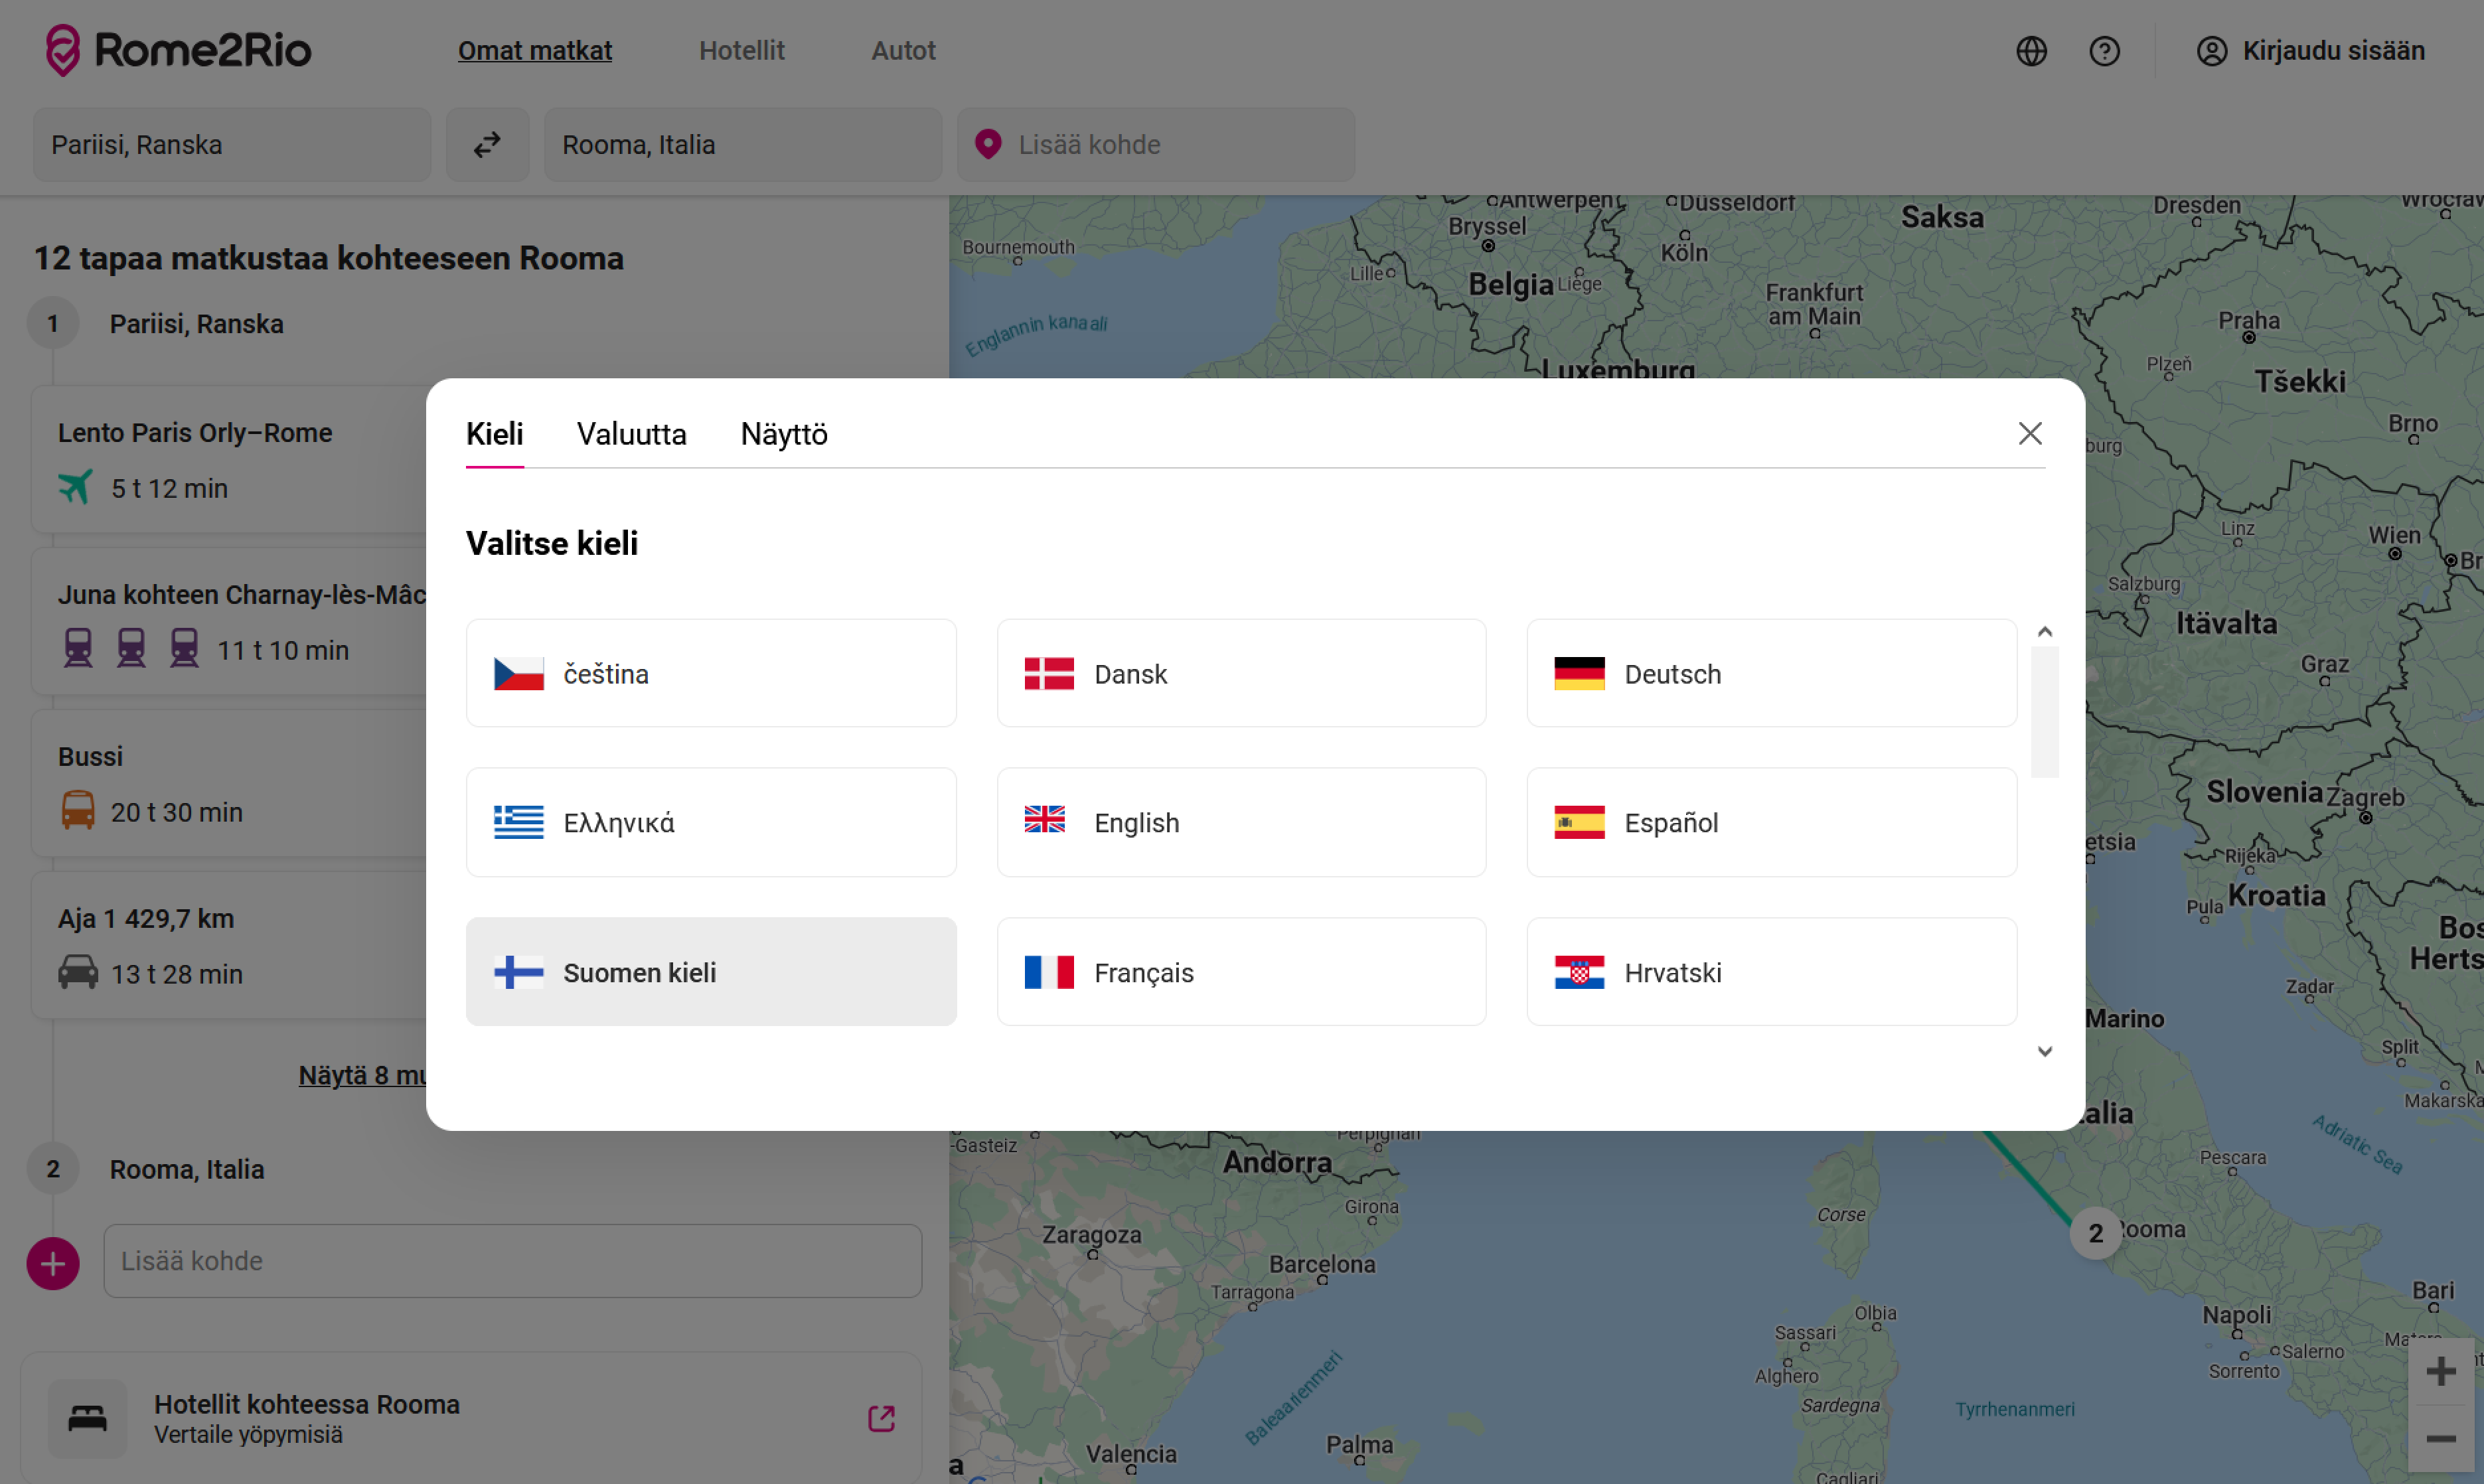The image size is (2484, 1484).
Task: Open external link icon for Rome hotels
Action: click(x=881, y=1418)
